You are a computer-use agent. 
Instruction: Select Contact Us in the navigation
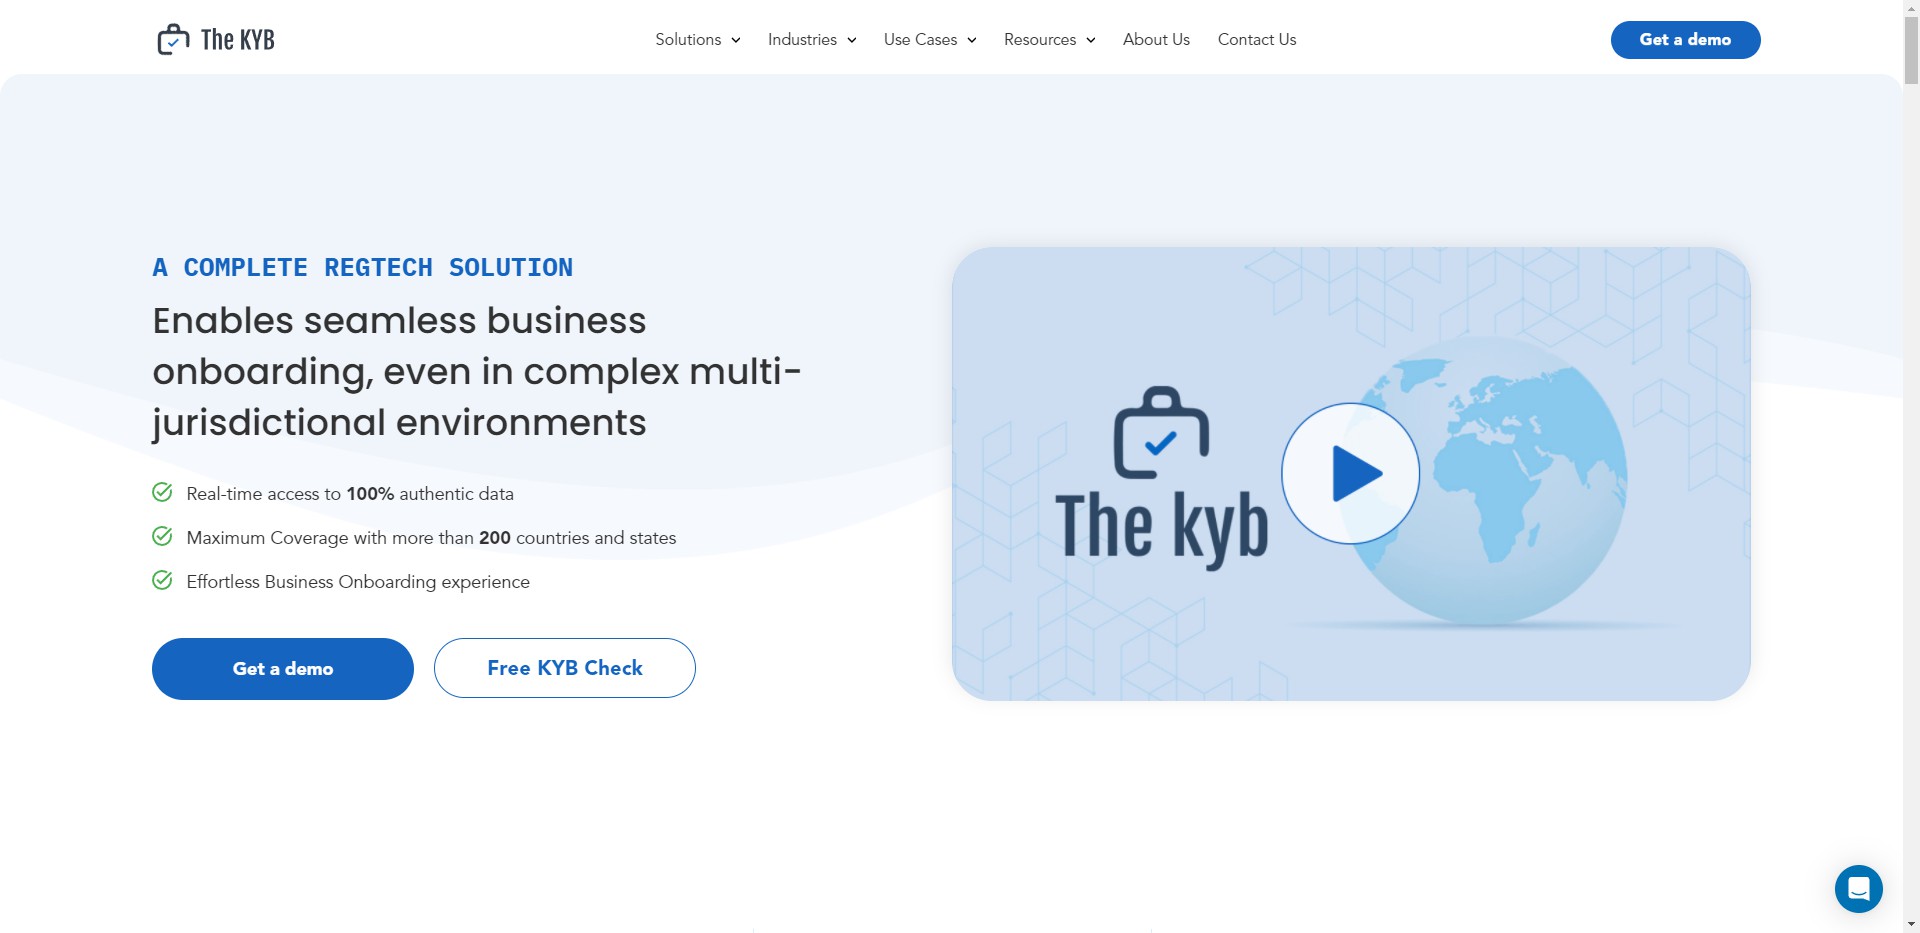(1256, 40)
